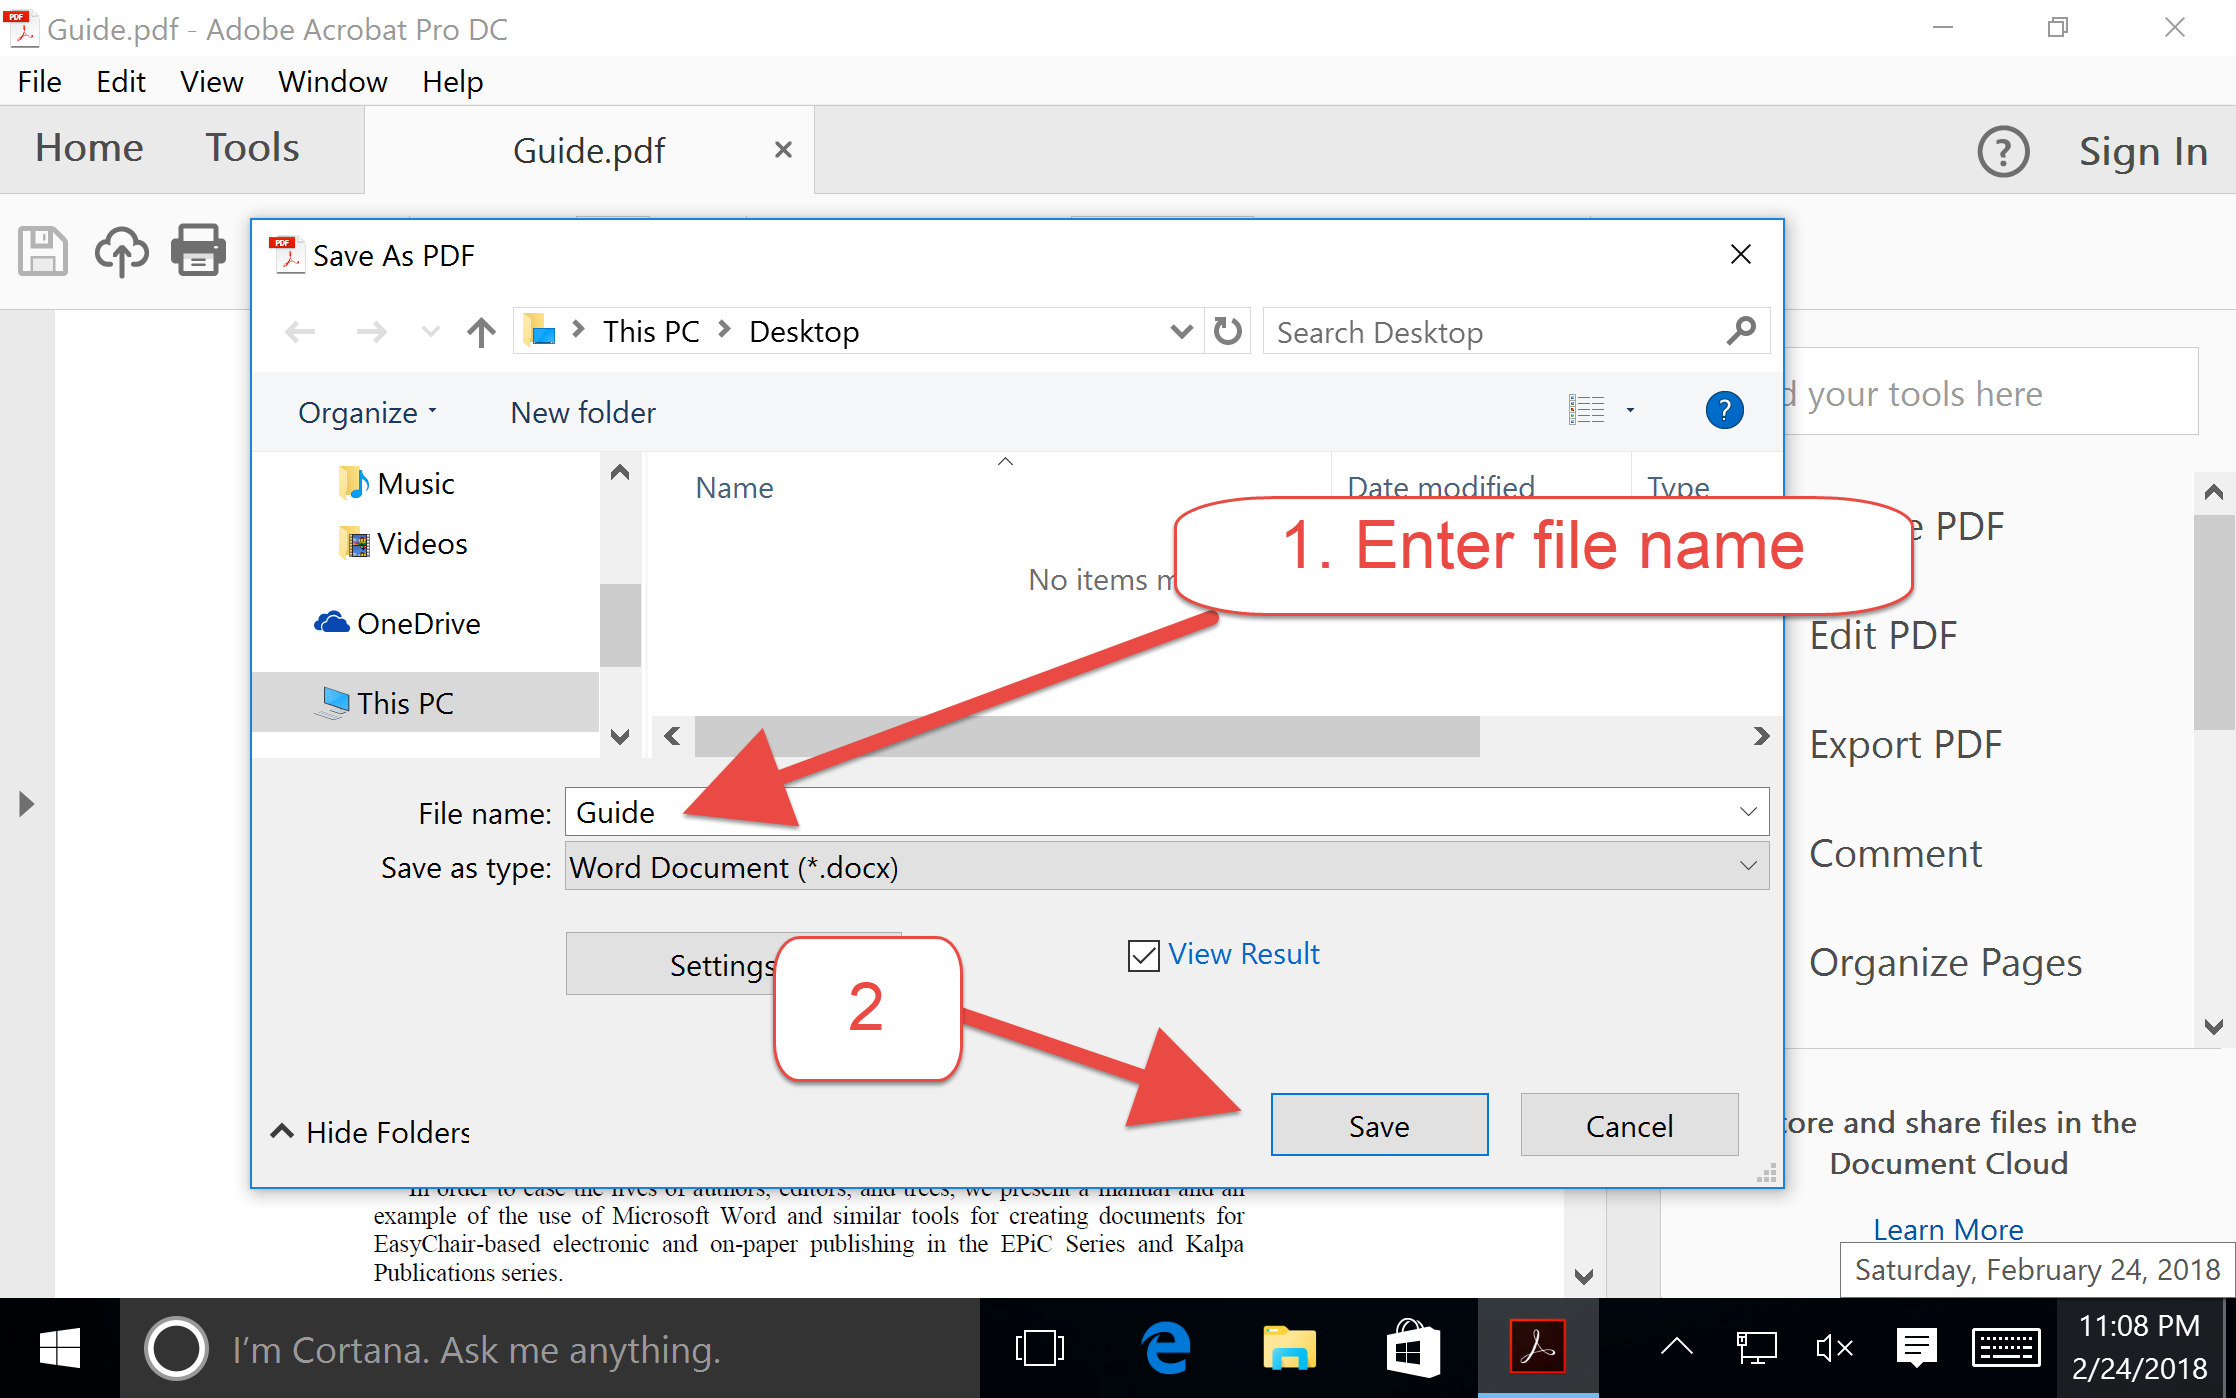Launch Microsoft Edge from taskbar
The height and width of the screenshot is (1398, 2236).
tap(1166, 1349)
